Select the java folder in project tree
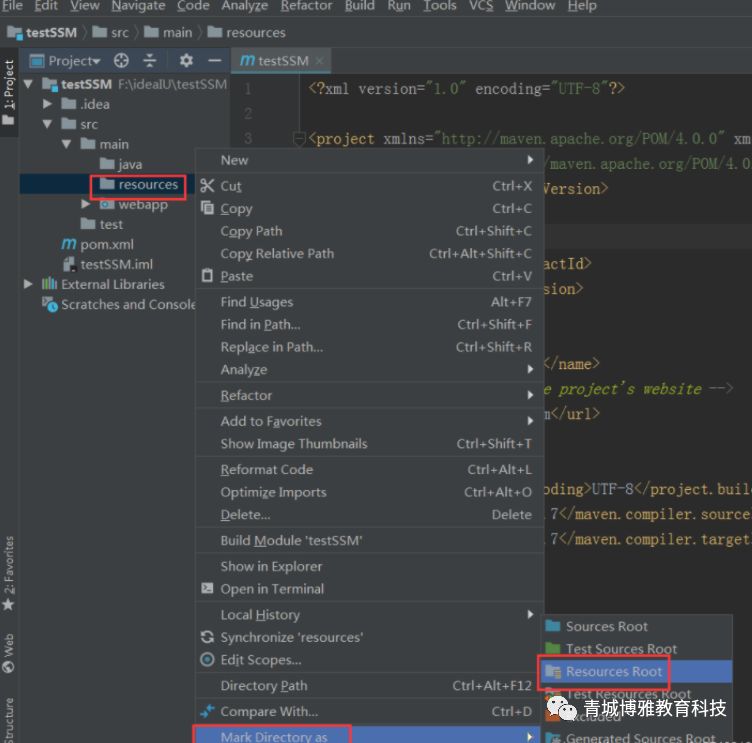Viewport: 752px width, 743px height. click(x=121, y=165)
